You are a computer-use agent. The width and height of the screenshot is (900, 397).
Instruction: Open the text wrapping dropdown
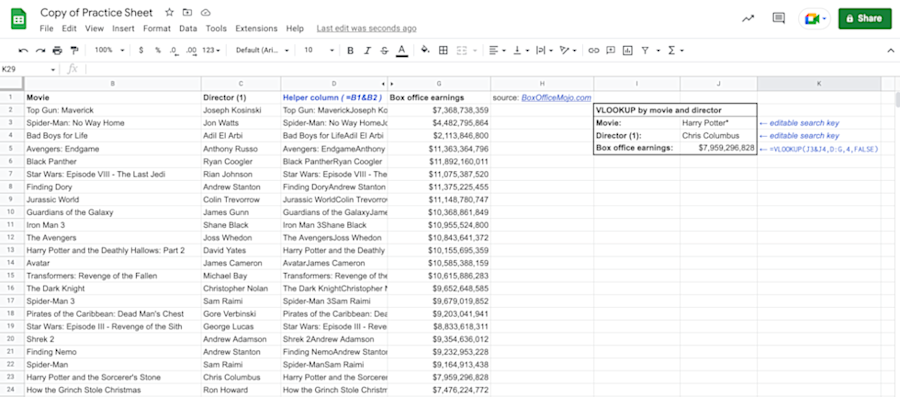(544, 50)
